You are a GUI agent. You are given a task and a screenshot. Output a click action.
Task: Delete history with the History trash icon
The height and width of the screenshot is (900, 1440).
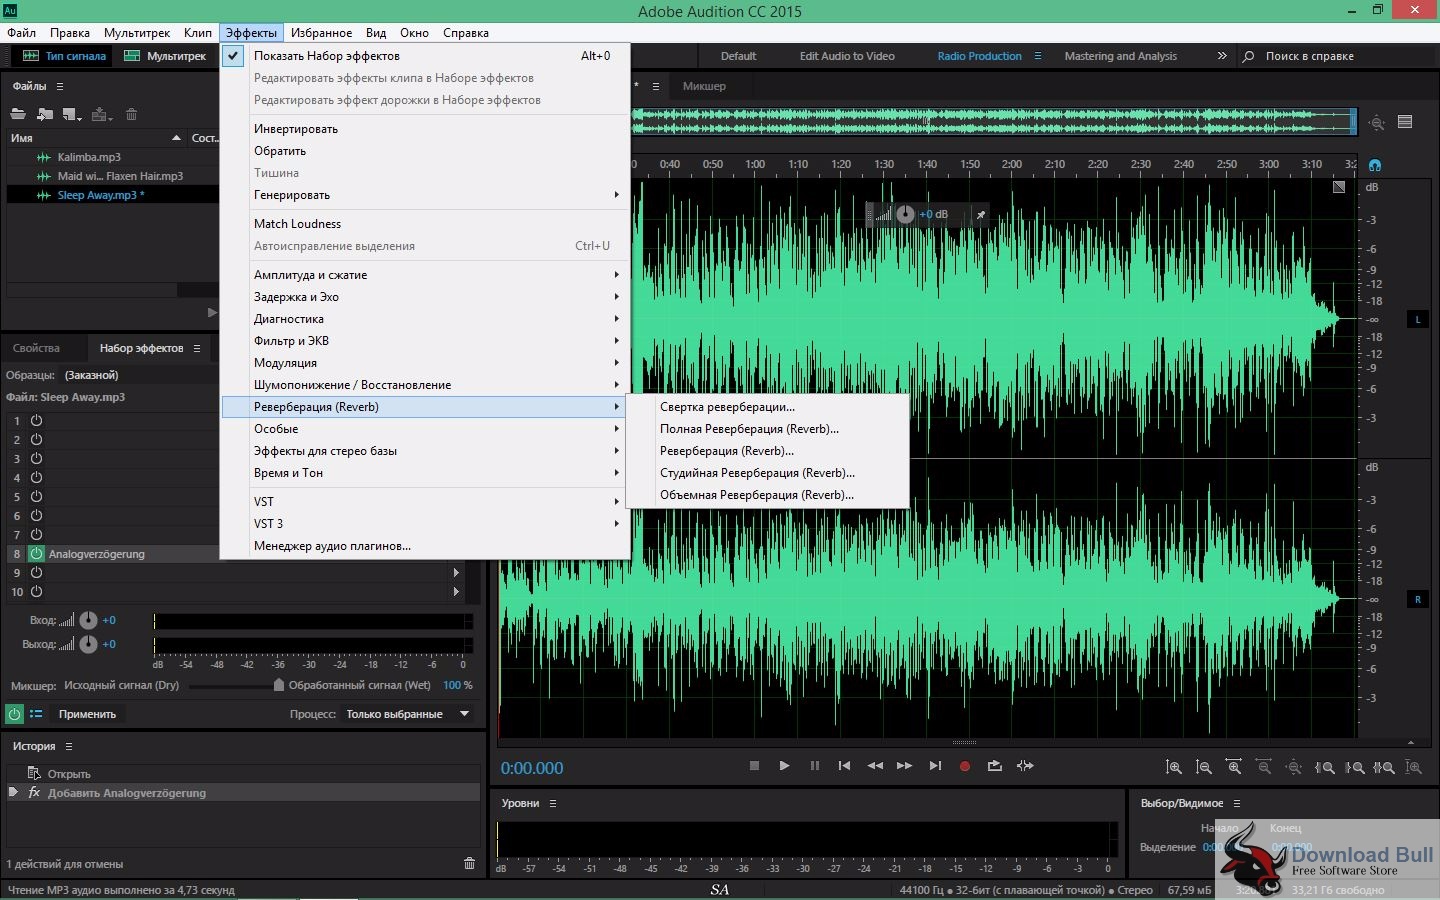point(469,863)
